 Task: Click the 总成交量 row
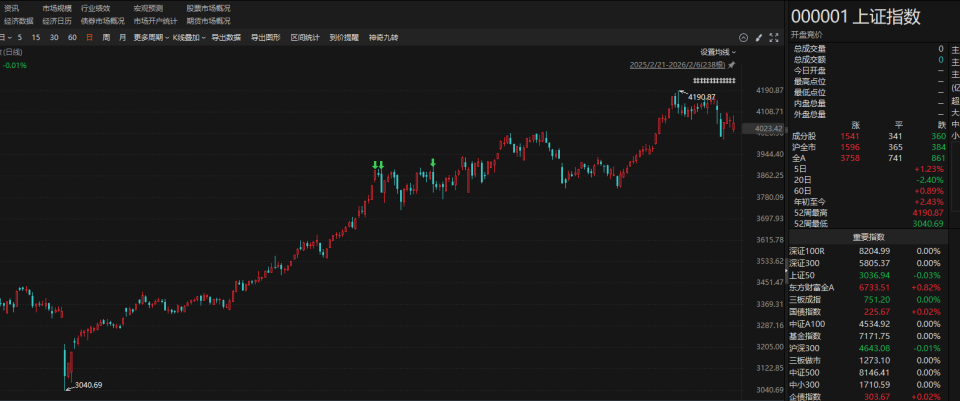pyautogui.click(x=869, y=48)
